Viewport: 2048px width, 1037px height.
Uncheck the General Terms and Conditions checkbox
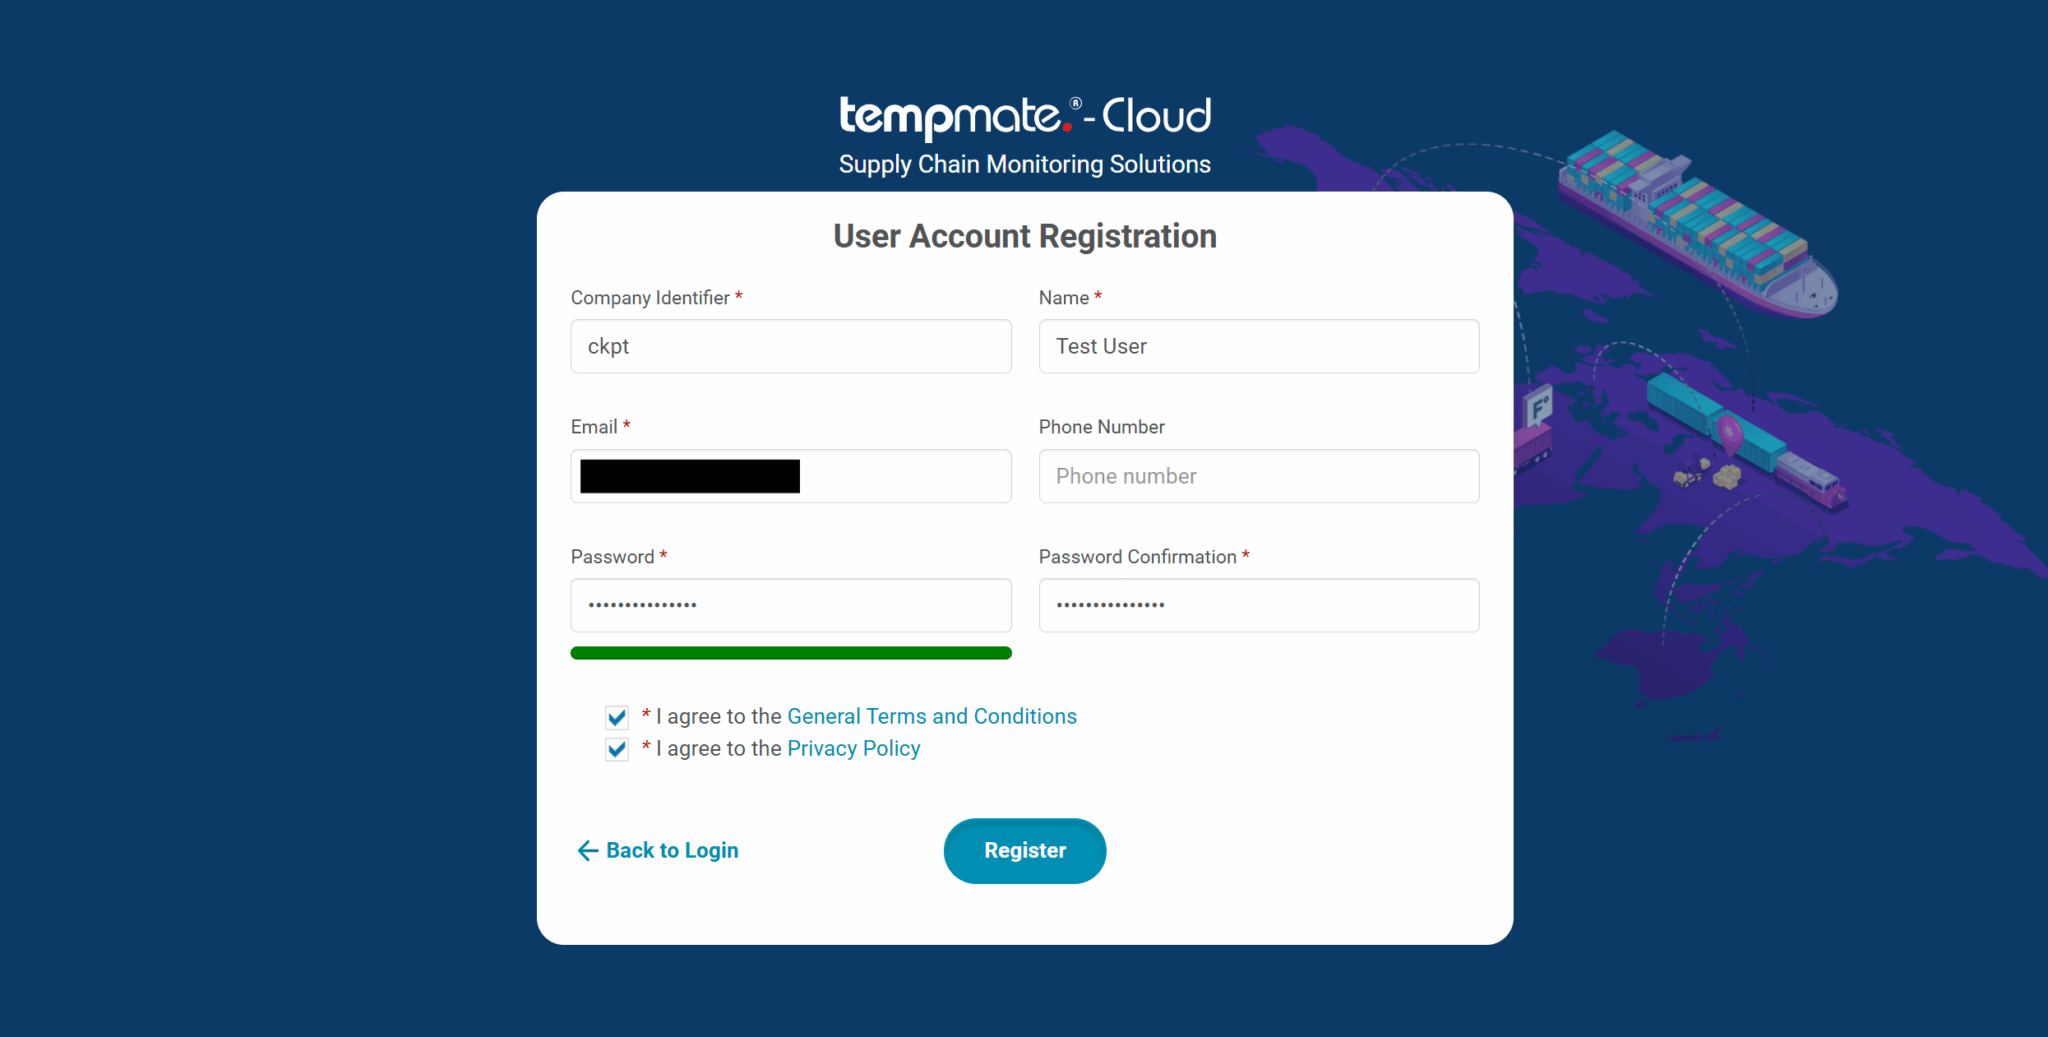(x=617, y=717)
